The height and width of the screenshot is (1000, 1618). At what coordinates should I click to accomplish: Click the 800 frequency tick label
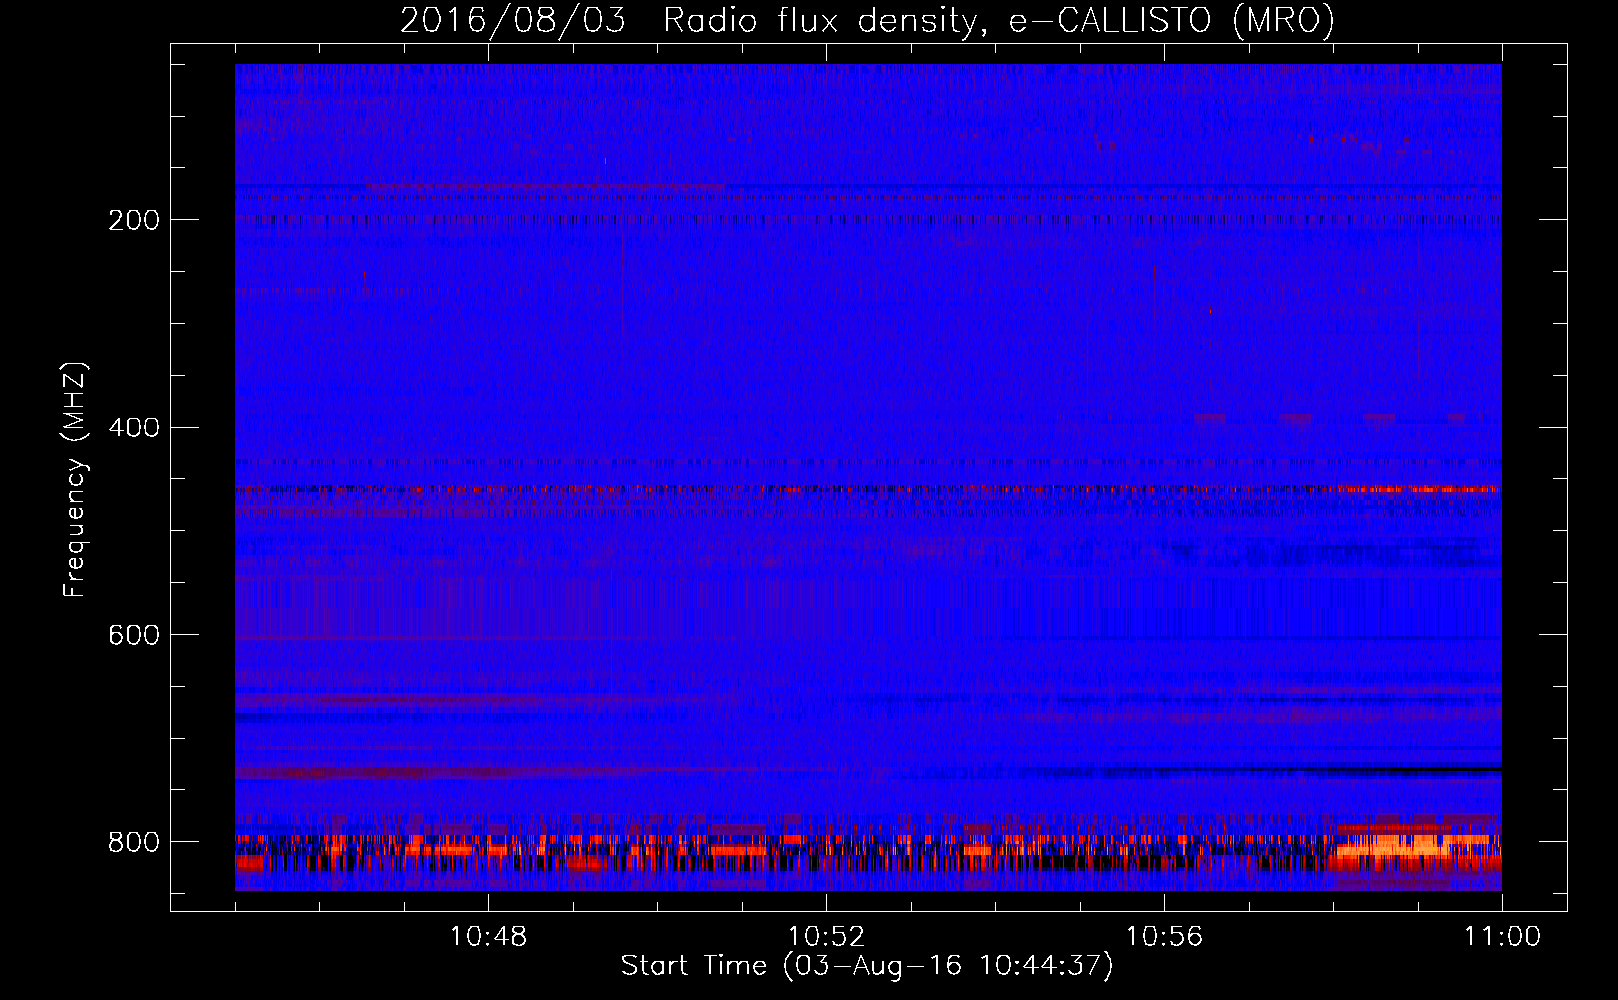[x=134, y=843]
